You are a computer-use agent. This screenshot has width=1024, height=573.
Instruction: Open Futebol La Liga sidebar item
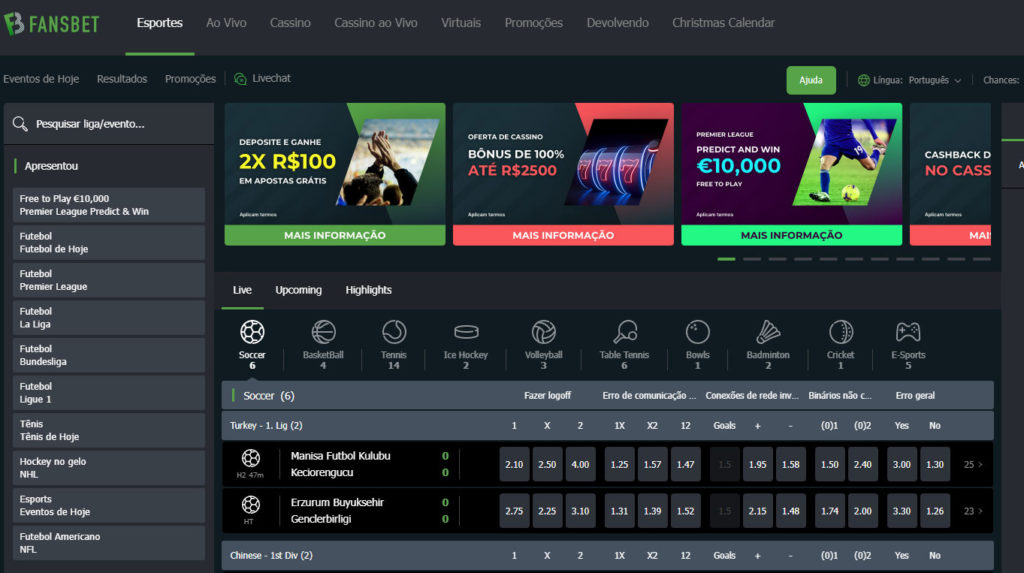click(x=109, y=318)
